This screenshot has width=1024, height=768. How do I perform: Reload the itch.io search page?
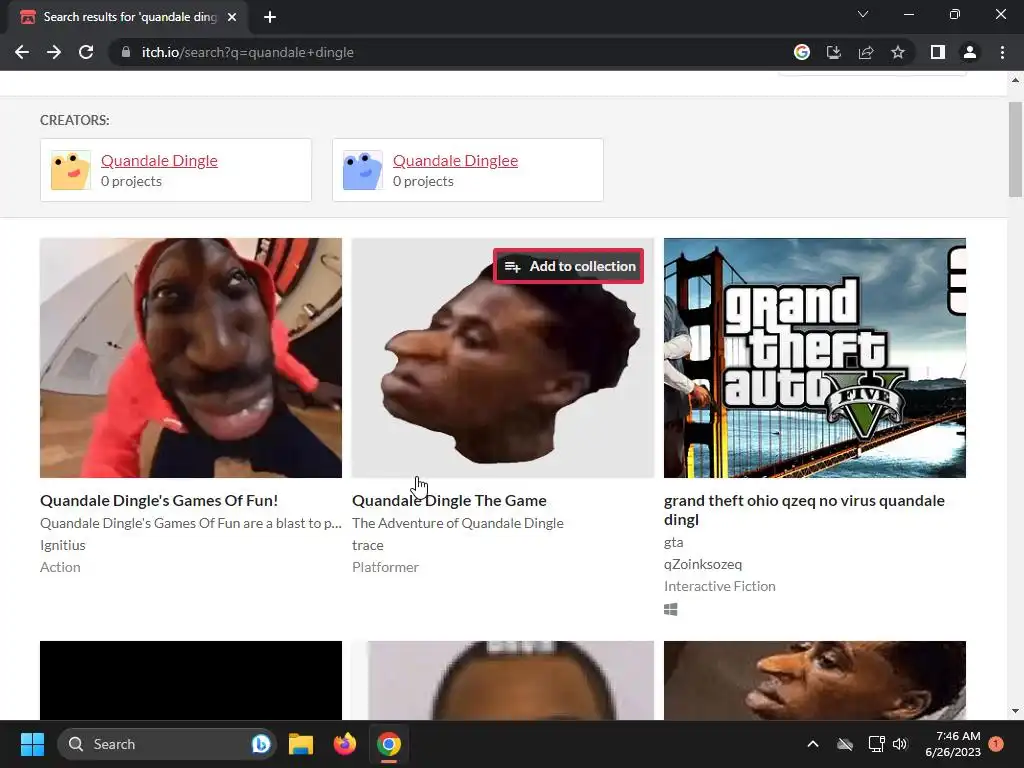[86, 52]
